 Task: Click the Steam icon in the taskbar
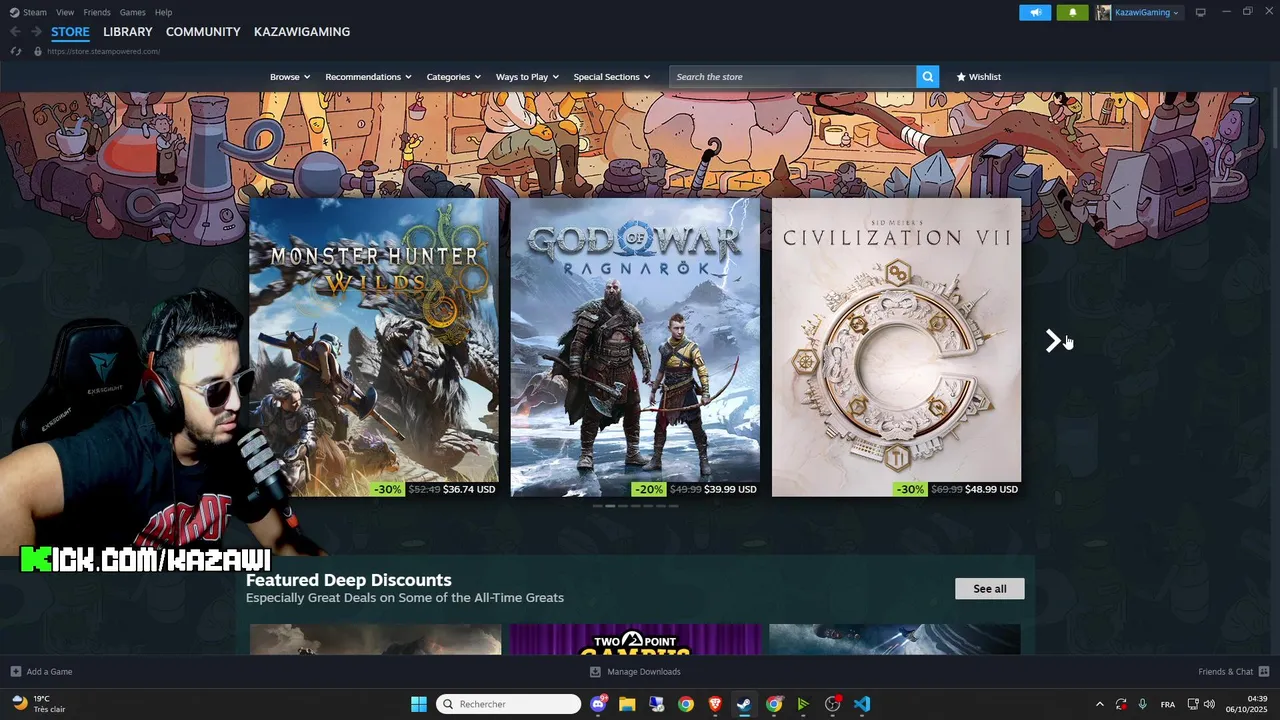744,704
